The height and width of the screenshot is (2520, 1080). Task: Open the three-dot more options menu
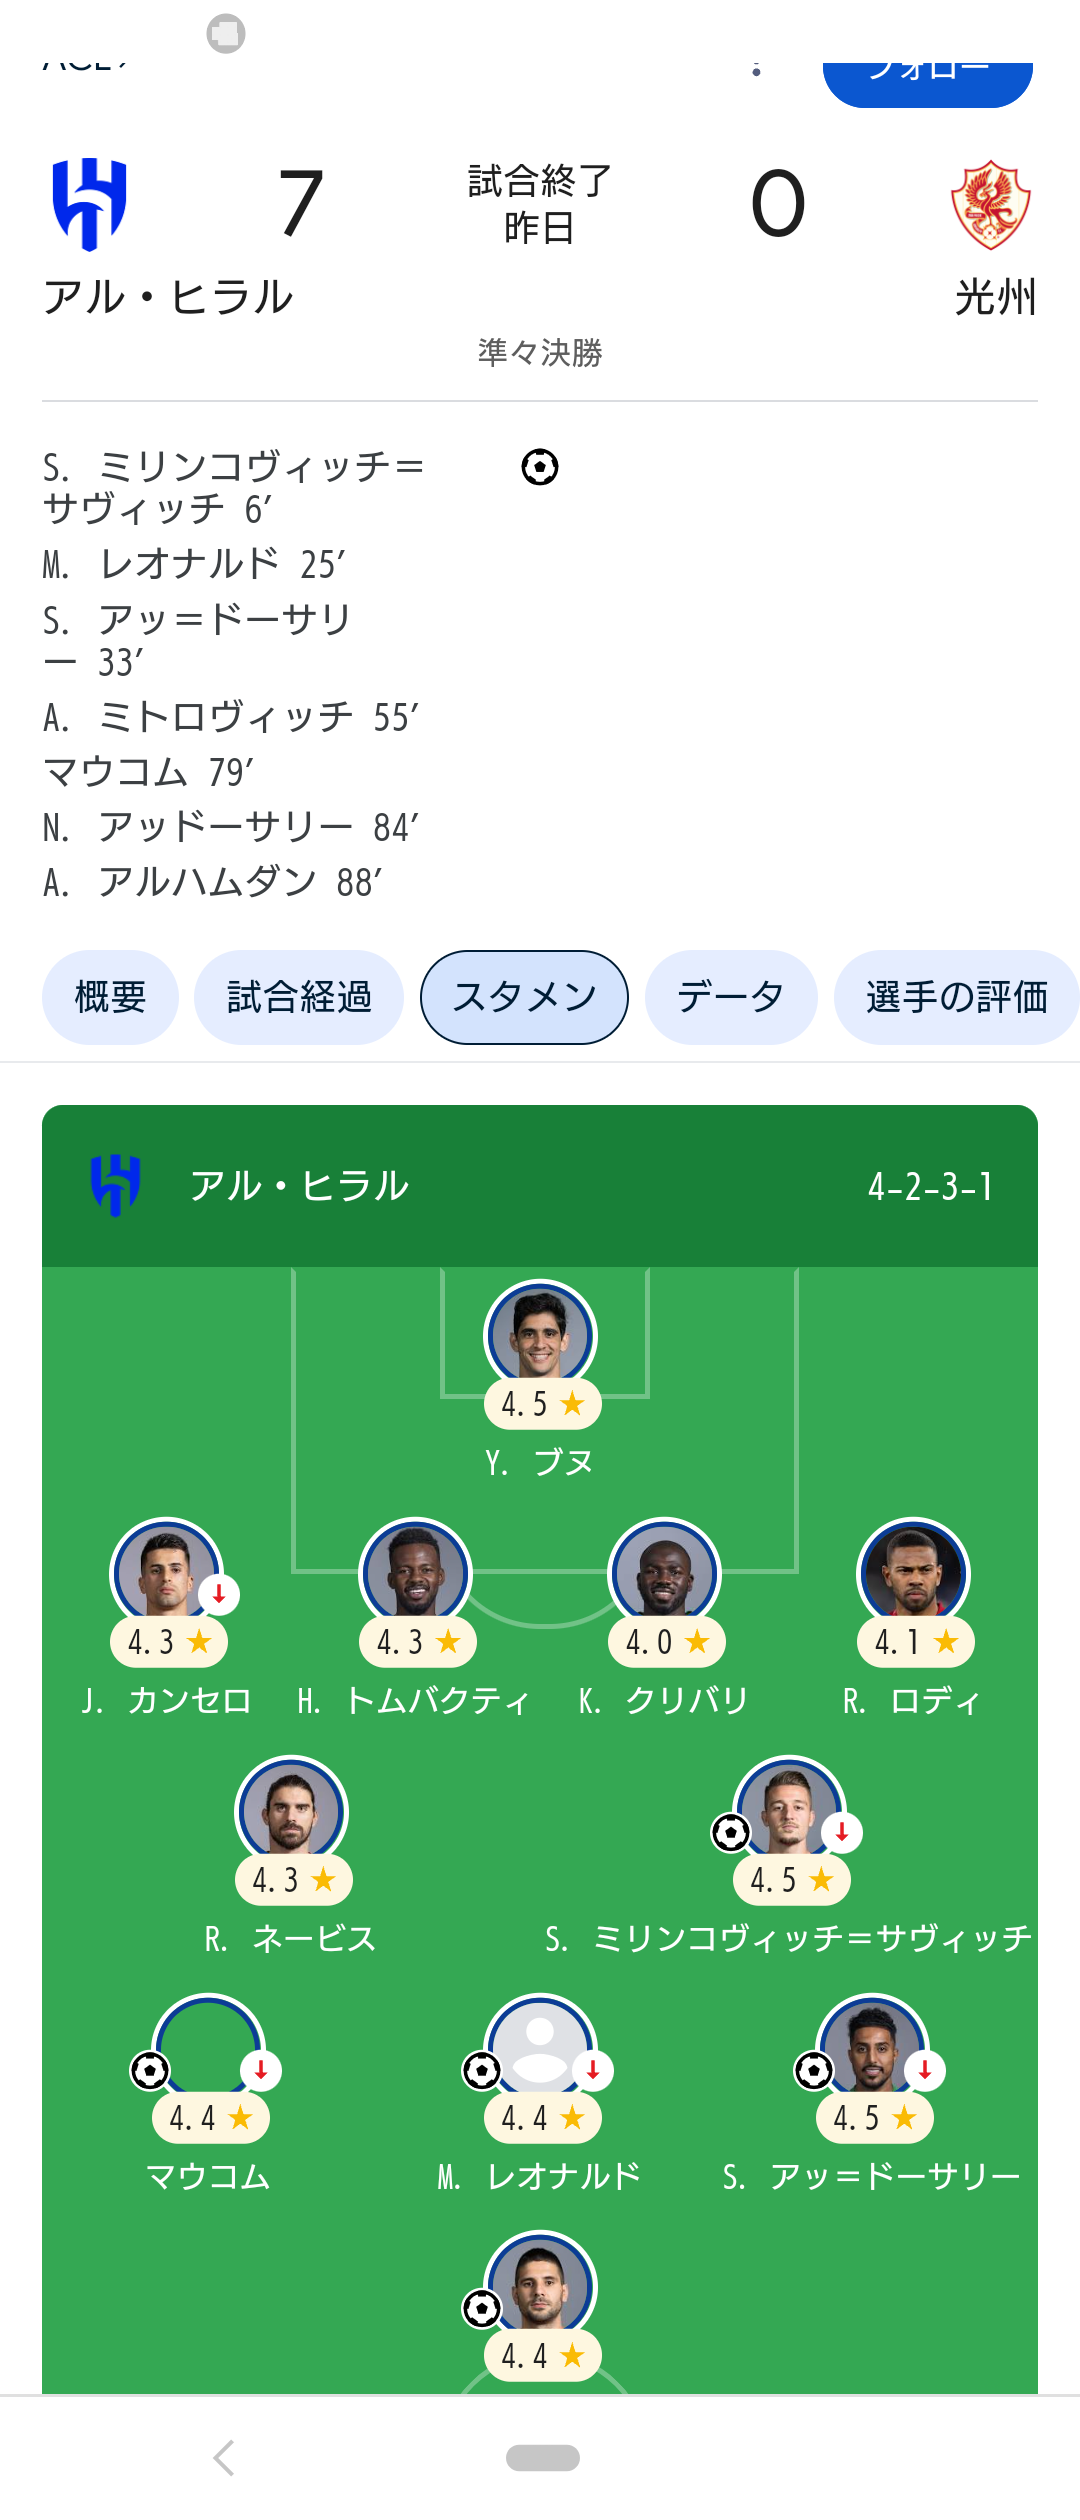click(x=757, y=68)
